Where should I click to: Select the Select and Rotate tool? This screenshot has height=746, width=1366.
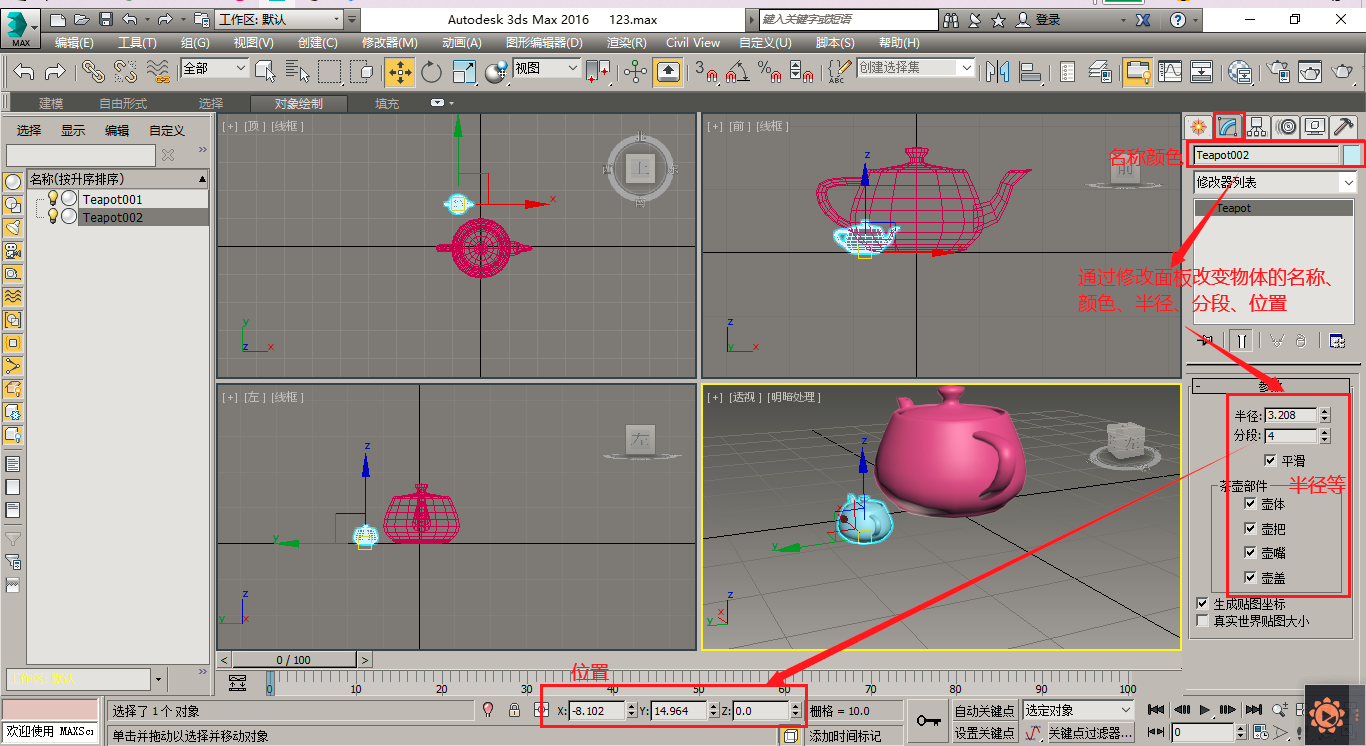[x=431, y=72]
